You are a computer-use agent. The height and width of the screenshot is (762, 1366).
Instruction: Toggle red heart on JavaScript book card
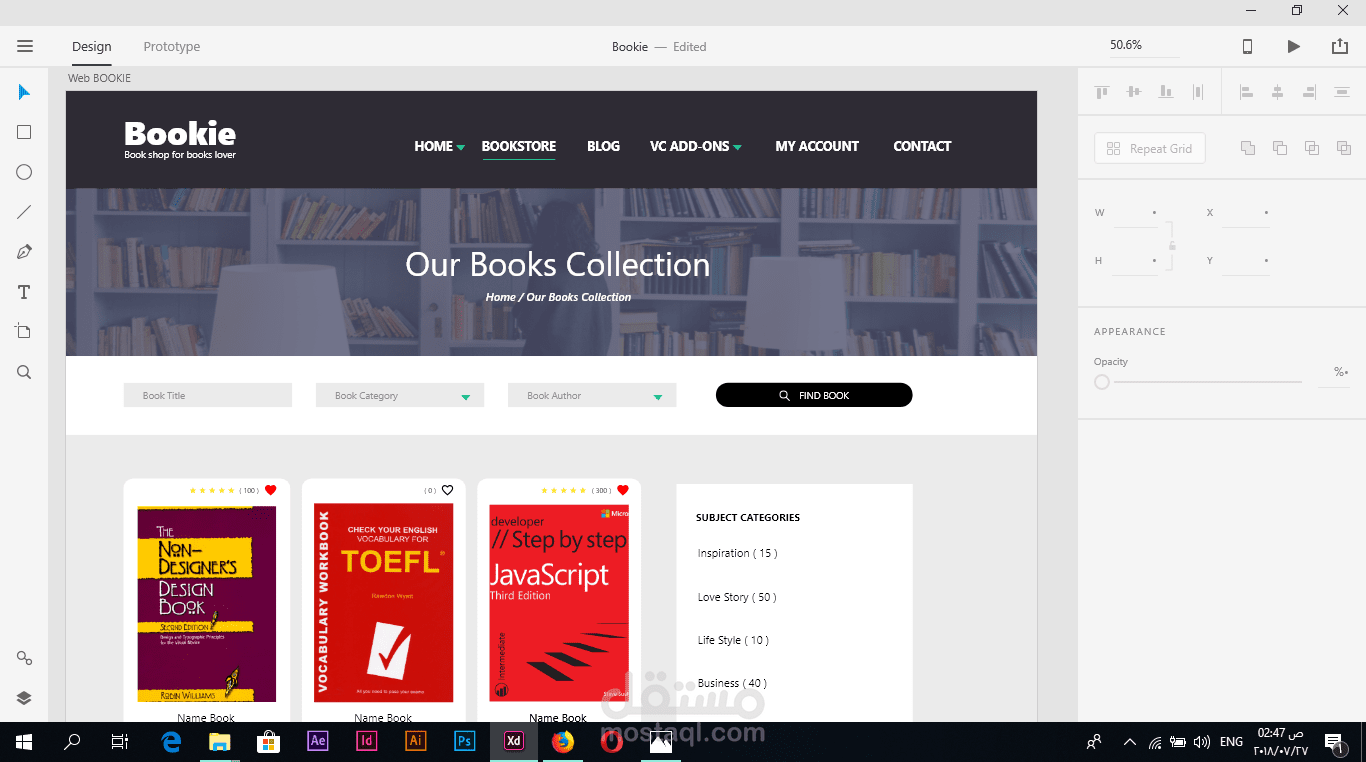pyautogui.click(x=622, y=490)
